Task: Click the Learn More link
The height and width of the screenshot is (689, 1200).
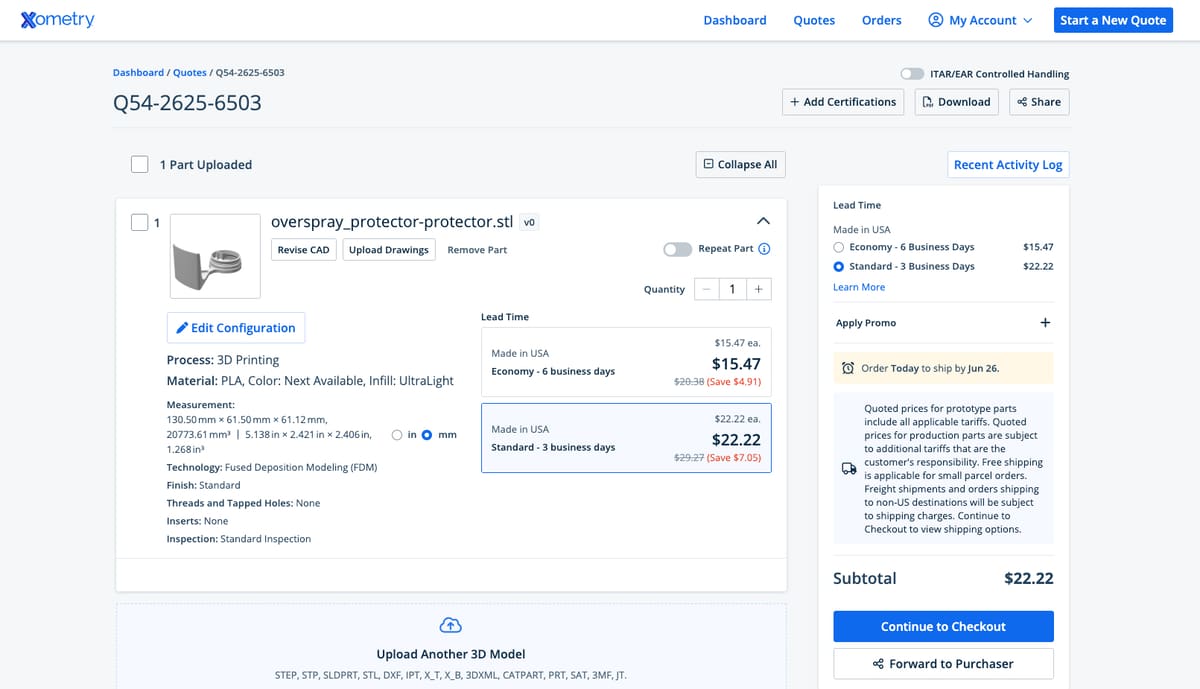Action: 859,287
